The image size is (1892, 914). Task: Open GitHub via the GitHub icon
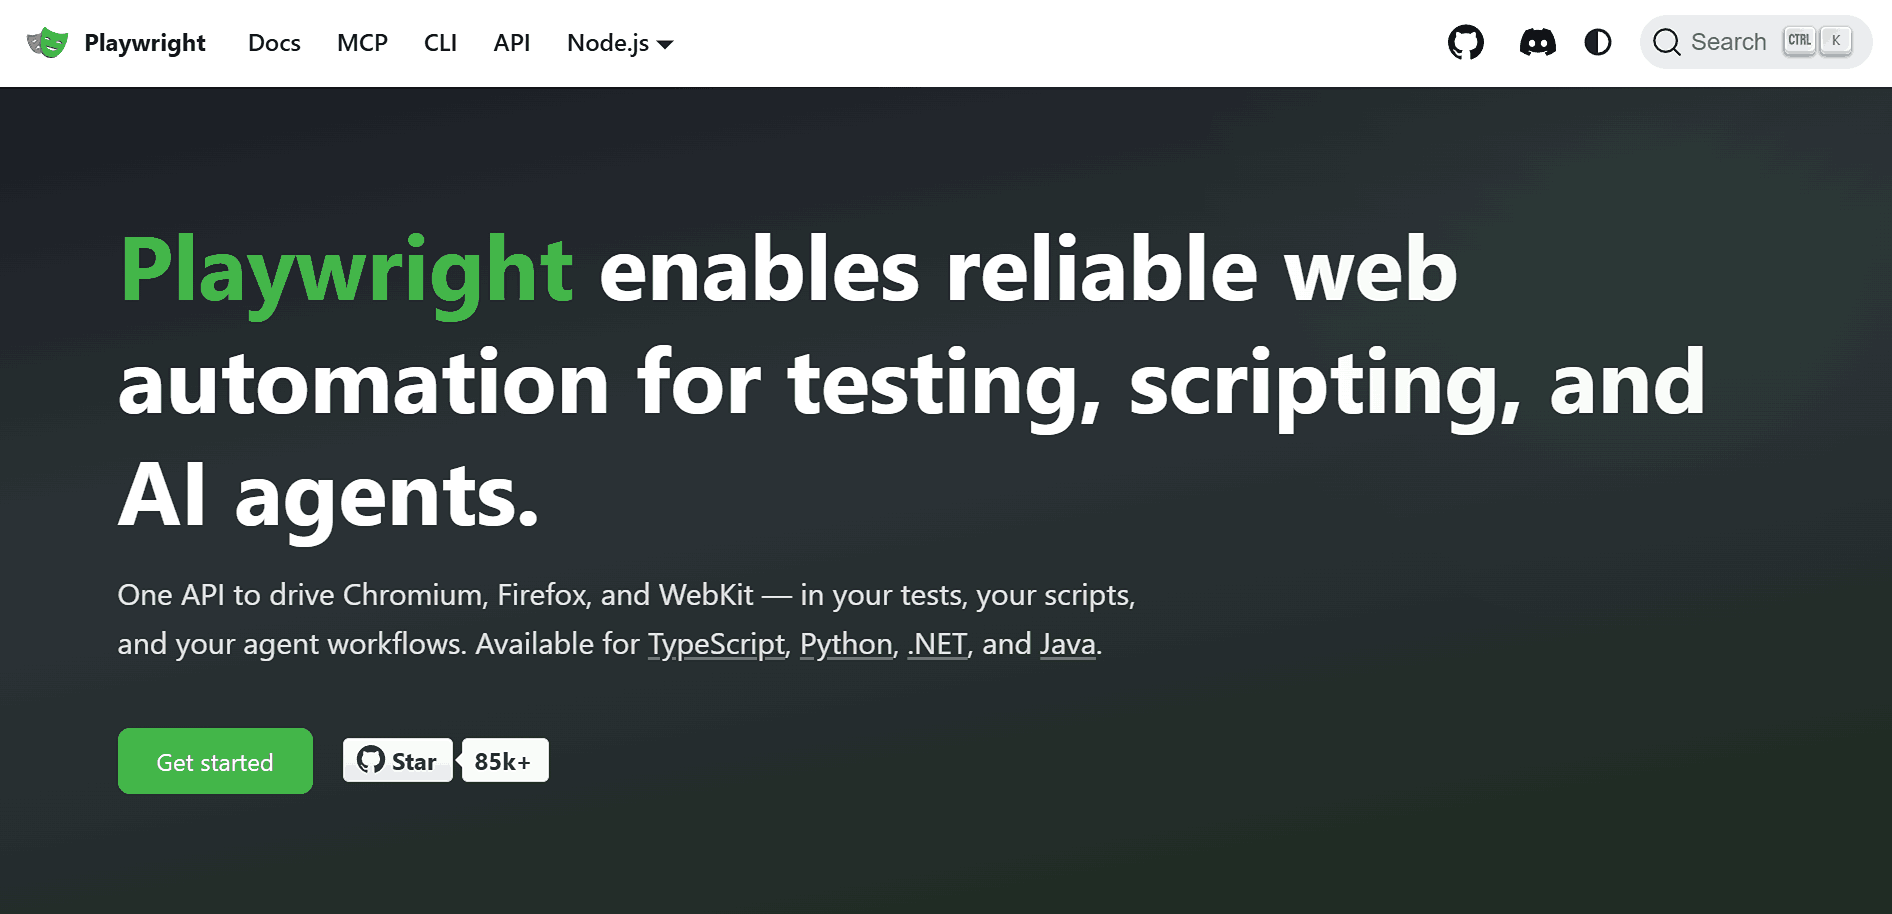pos(1466,42)
